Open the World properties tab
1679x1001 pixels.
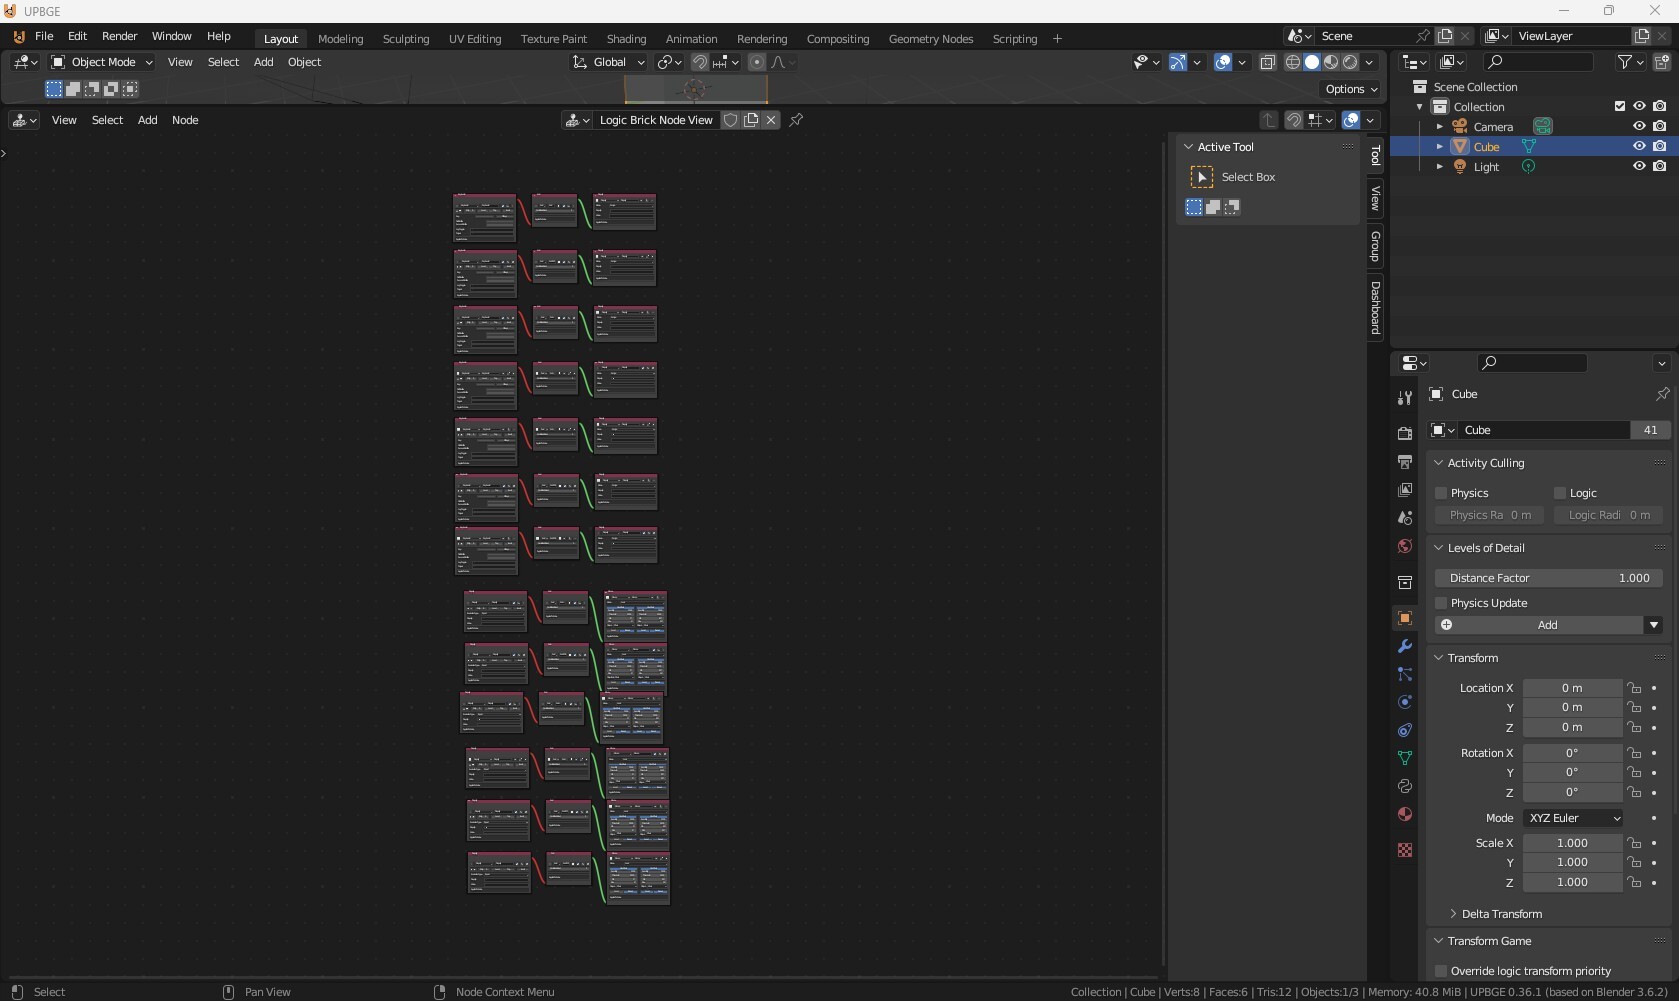coord(1405,546)
